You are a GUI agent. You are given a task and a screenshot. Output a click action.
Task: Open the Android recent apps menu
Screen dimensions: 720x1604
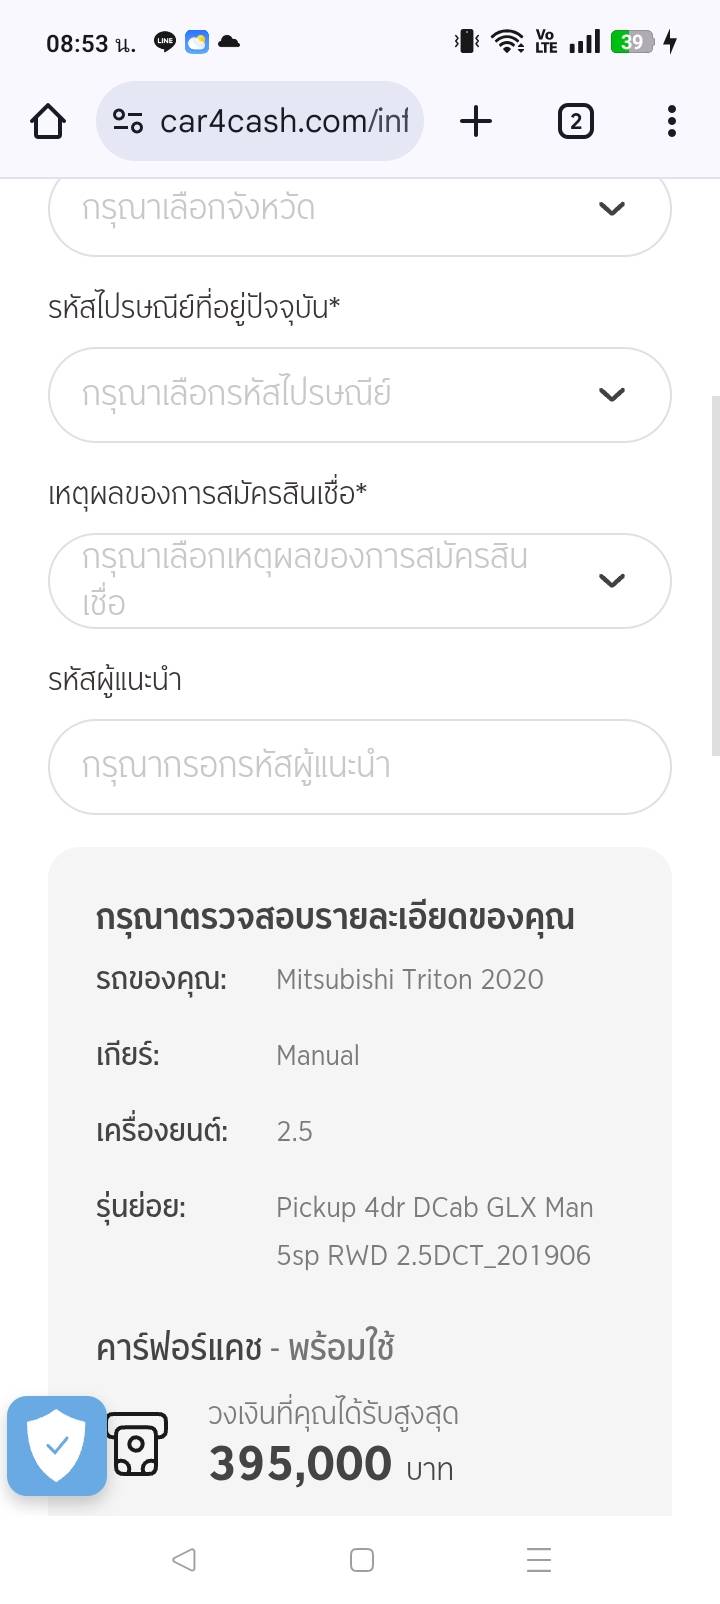point(539,1560)
